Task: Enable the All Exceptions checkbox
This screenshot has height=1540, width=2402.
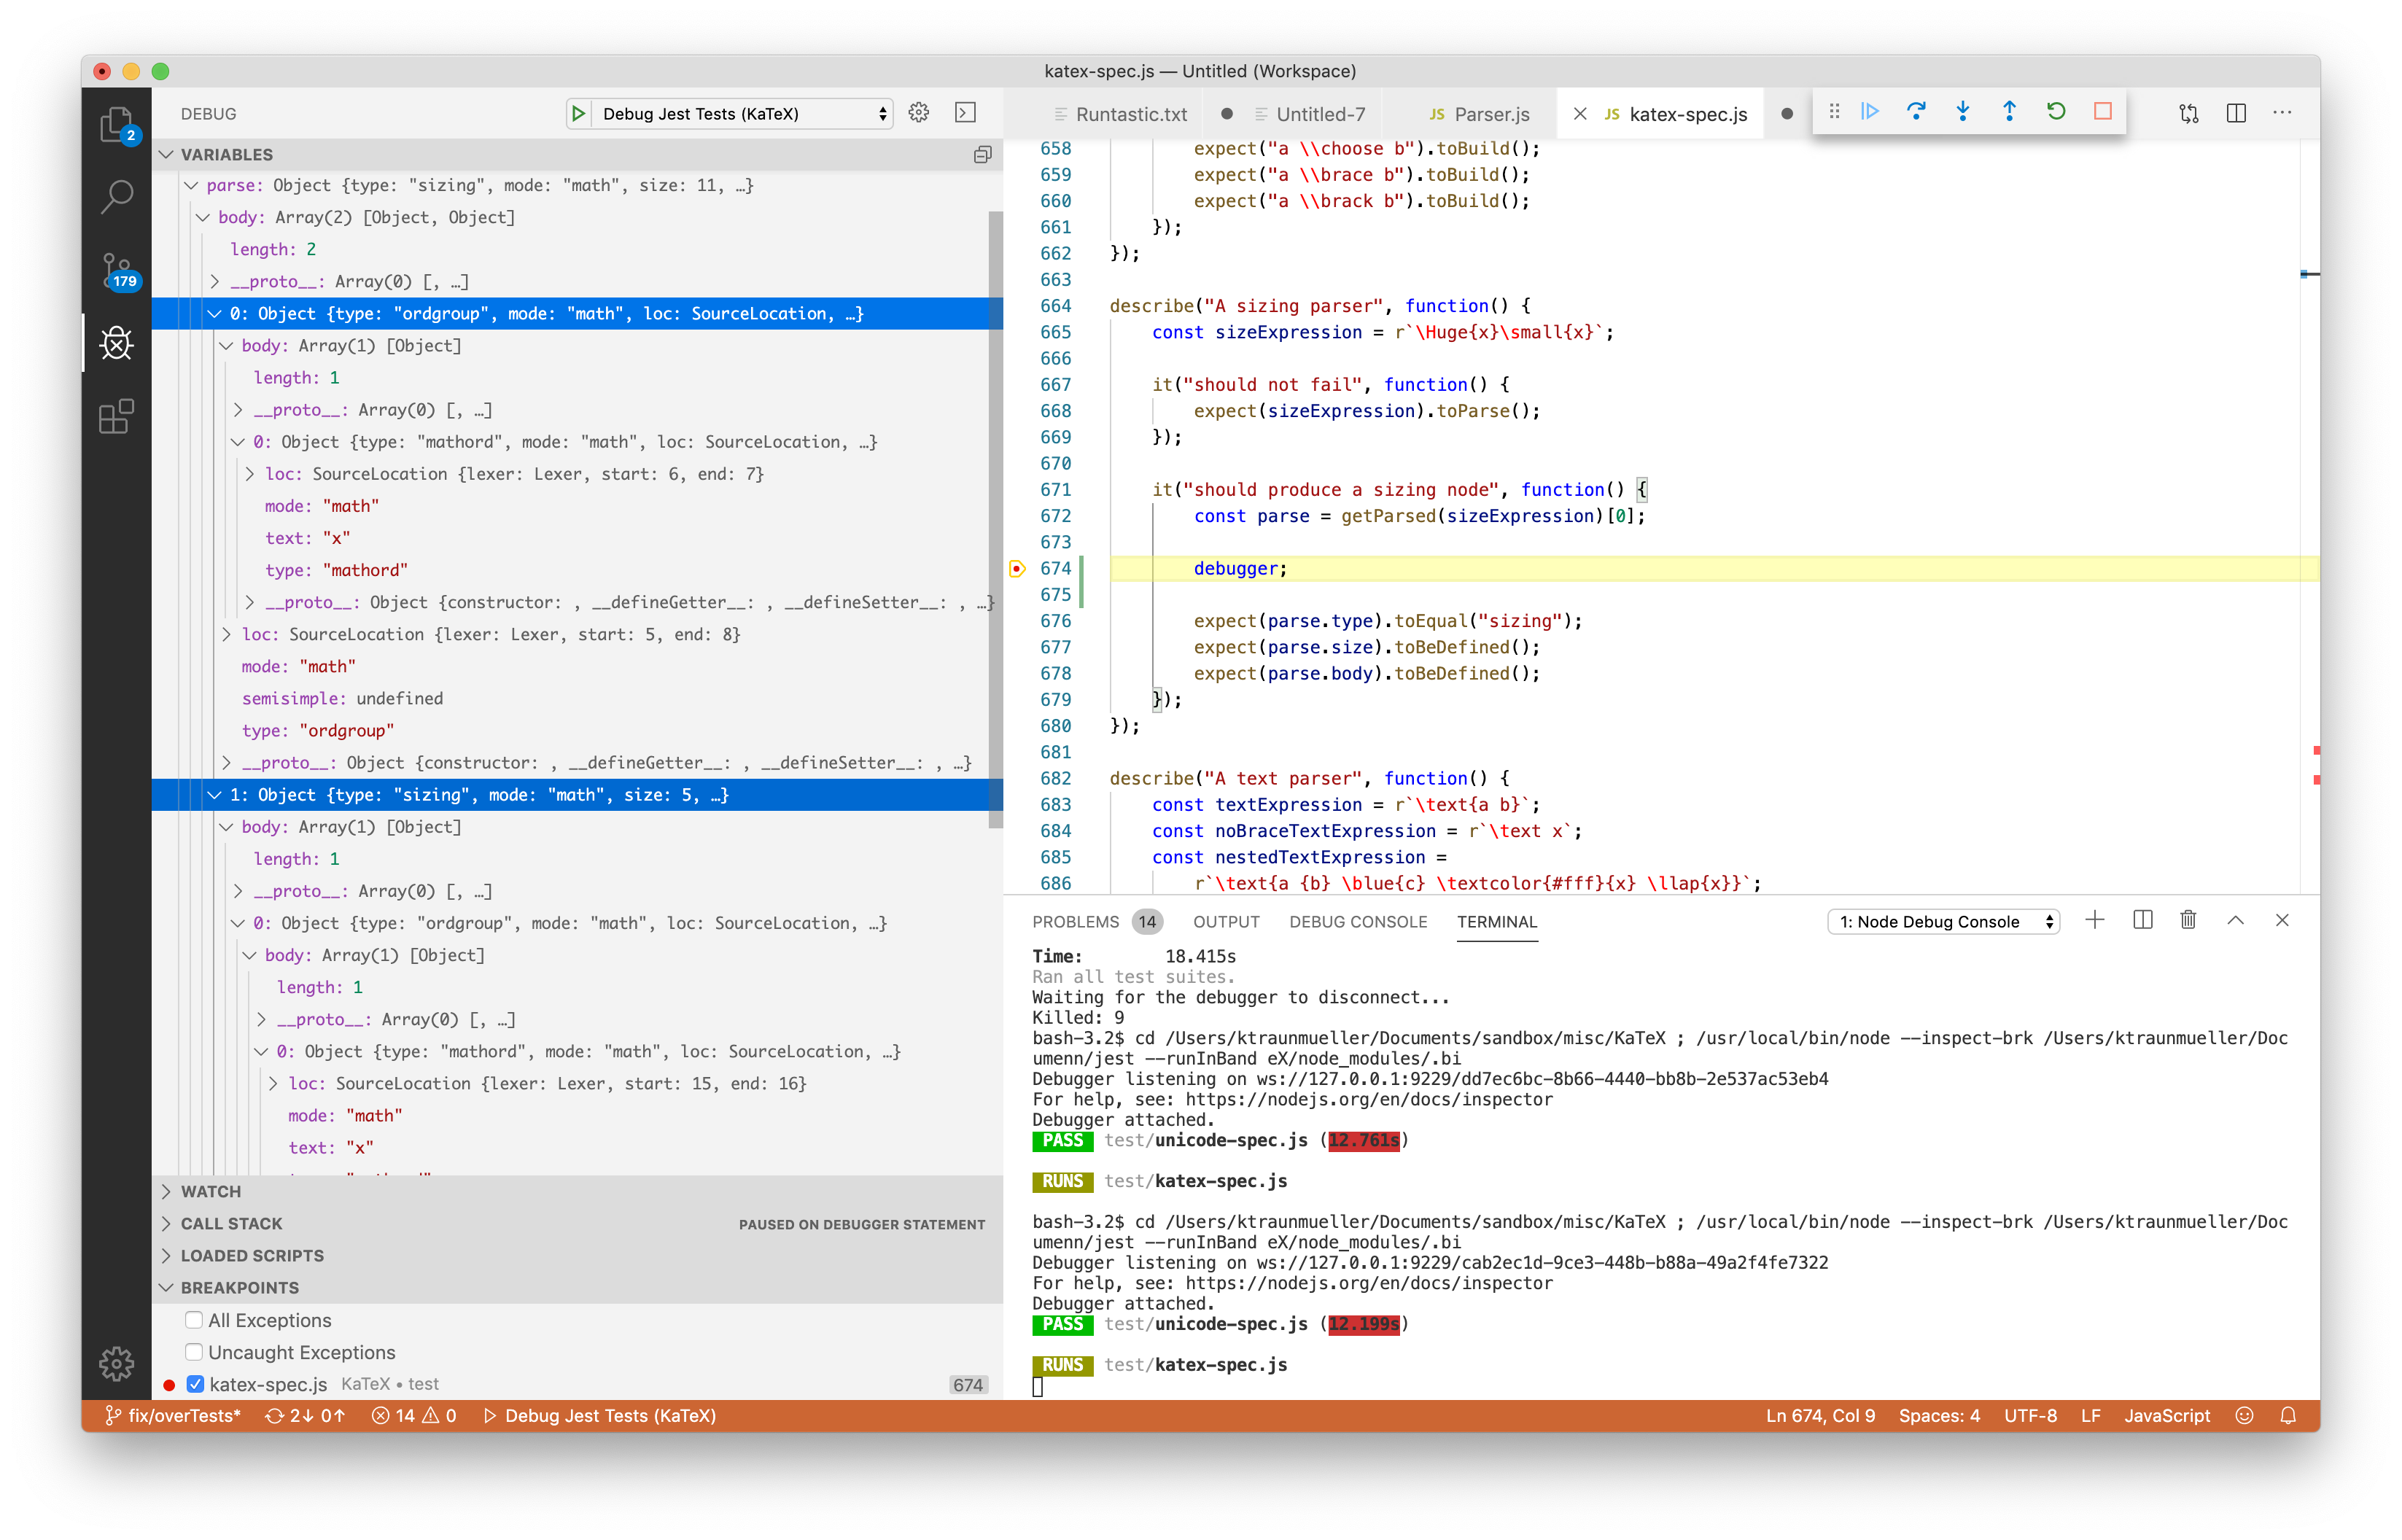Action: coord(194,1320)
